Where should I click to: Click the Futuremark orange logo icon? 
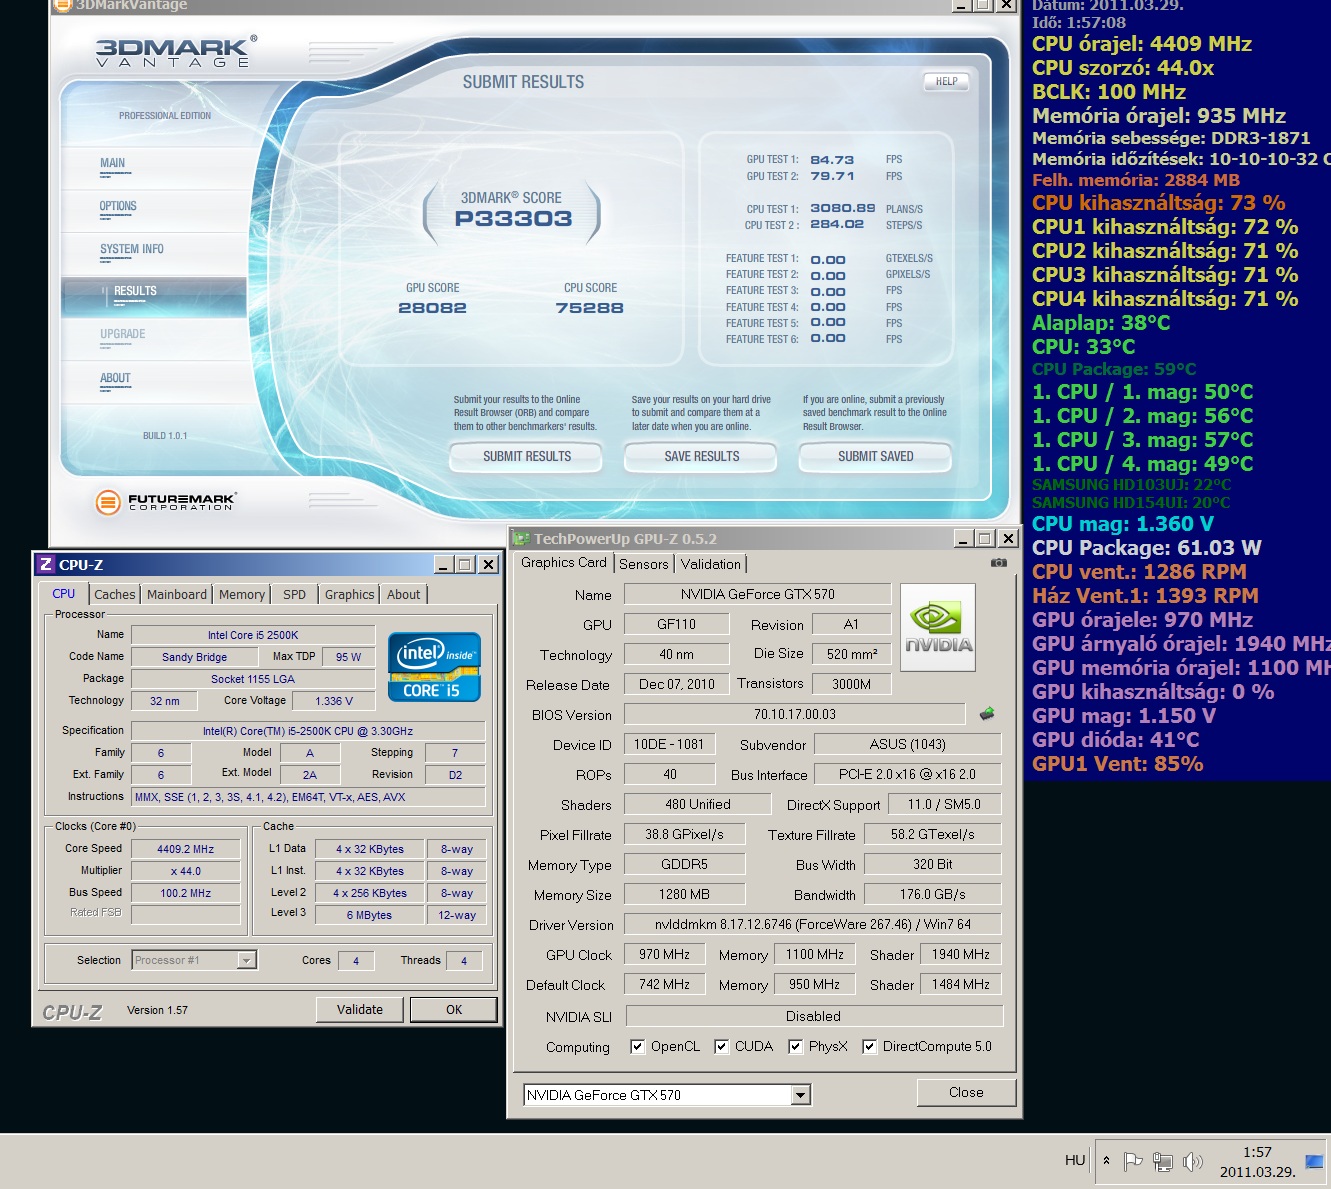point(108,502)
